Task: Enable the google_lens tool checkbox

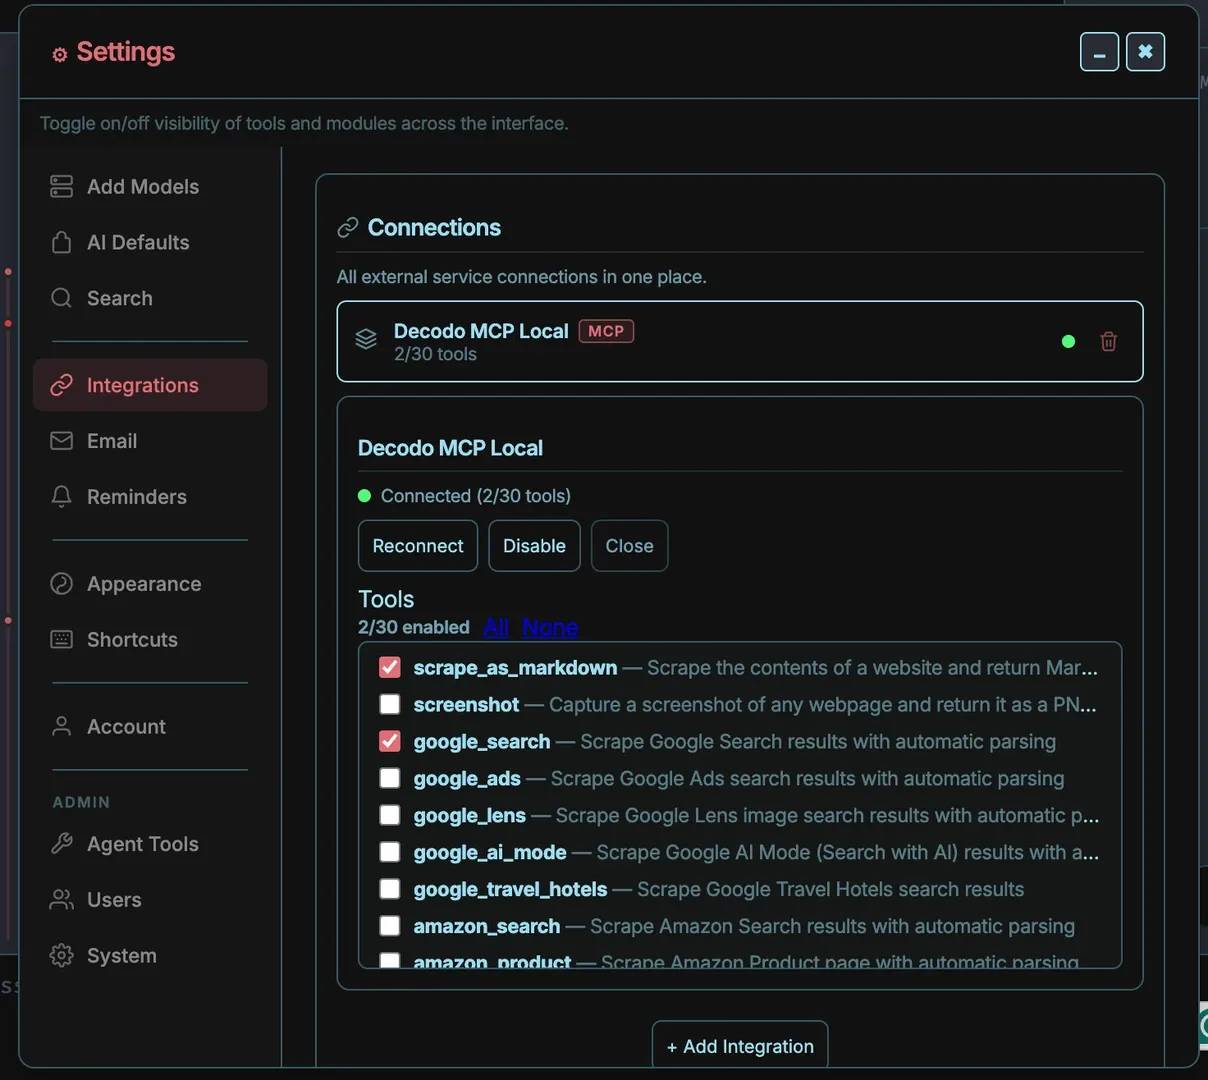Action: click(390, 815)
